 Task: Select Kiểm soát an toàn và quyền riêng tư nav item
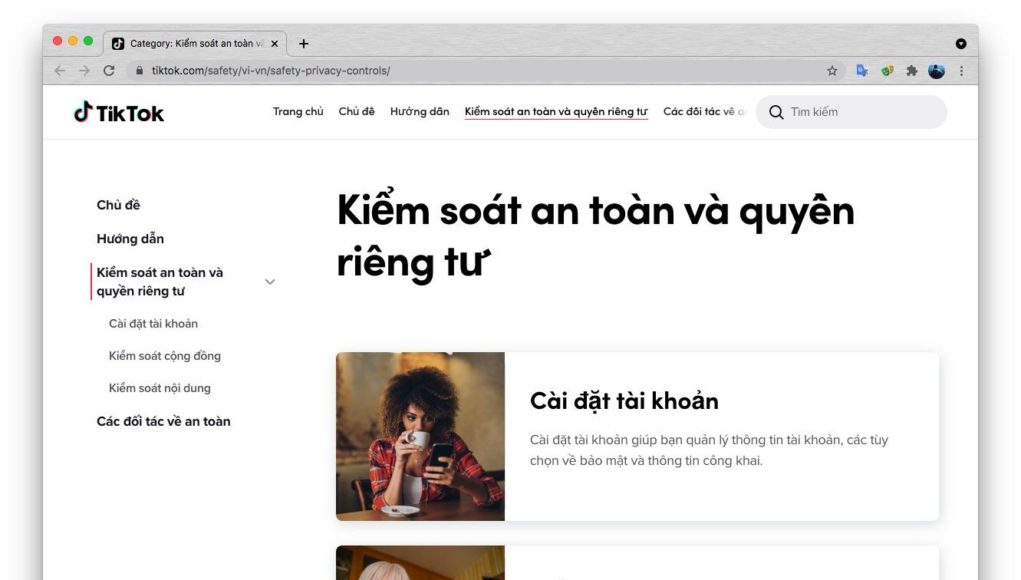coord(556,111)
